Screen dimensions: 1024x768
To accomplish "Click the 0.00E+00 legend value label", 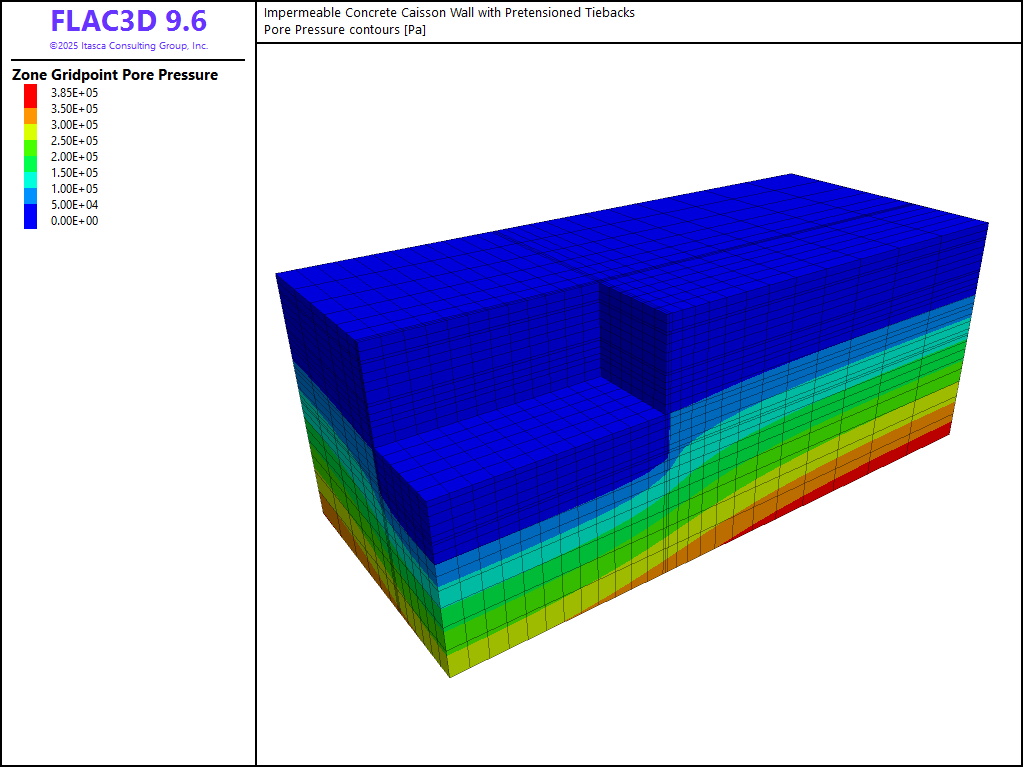I will click(x=74, y=221).
